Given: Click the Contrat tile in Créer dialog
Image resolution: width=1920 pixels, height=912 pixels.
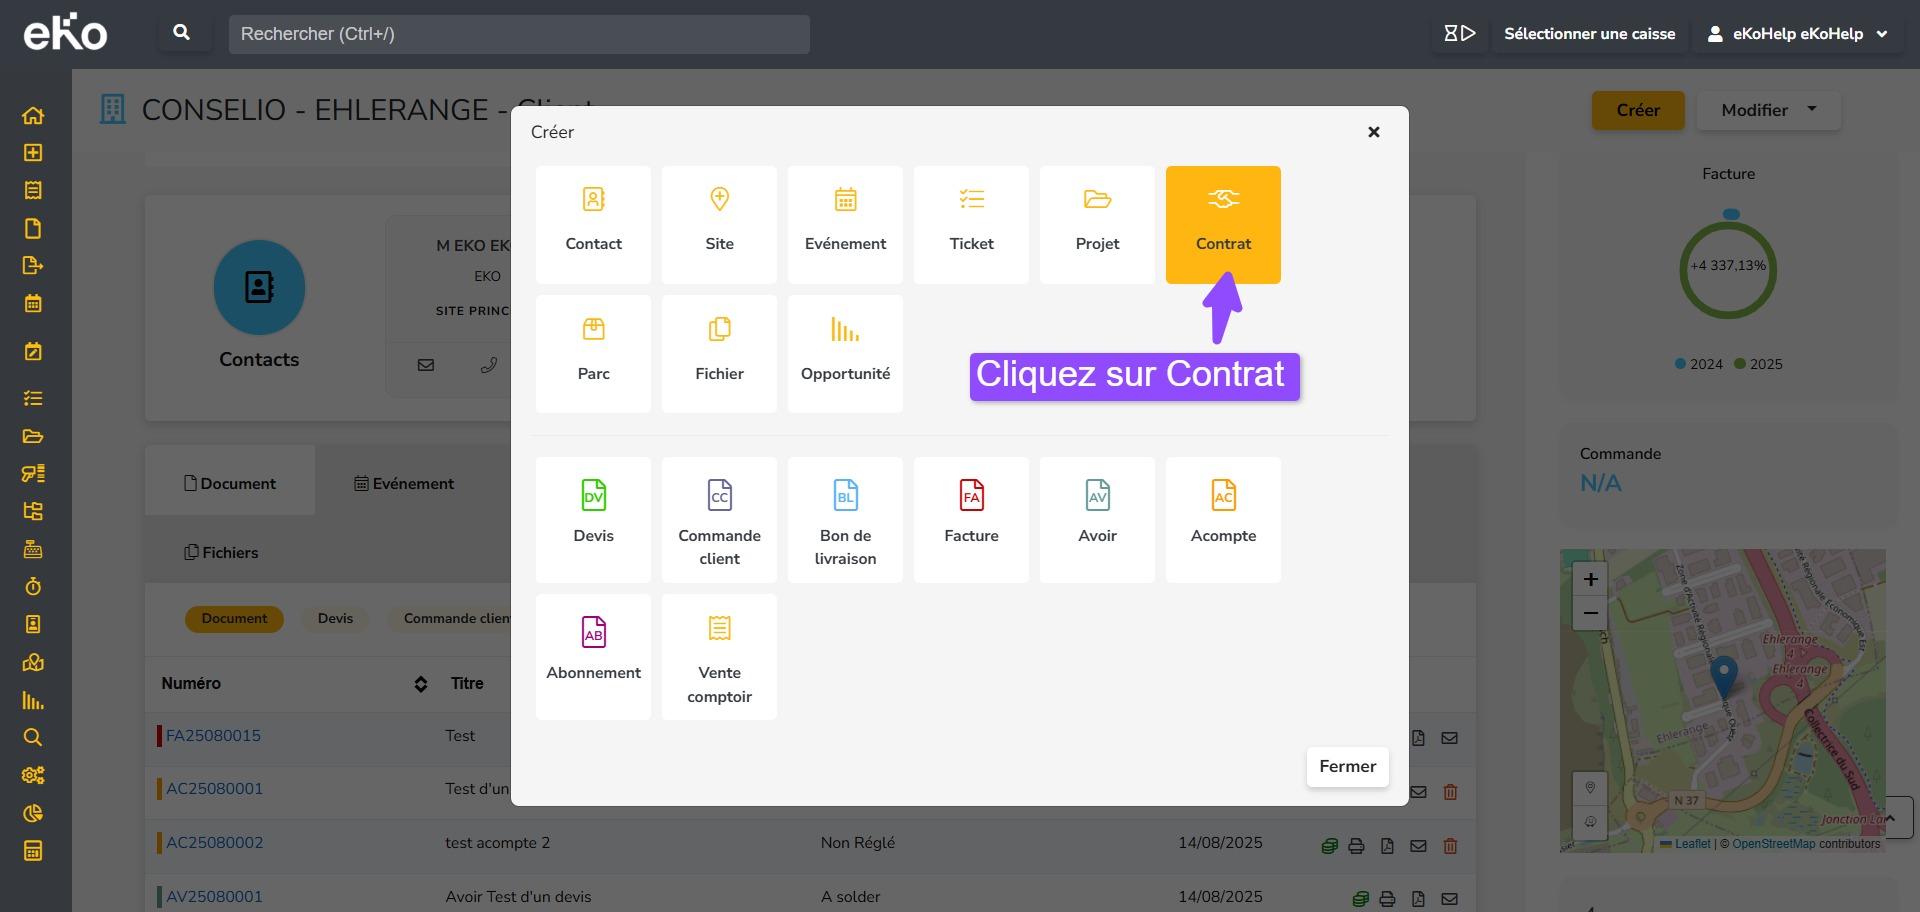Looking at the screenshot, I should coord(1222,224).
